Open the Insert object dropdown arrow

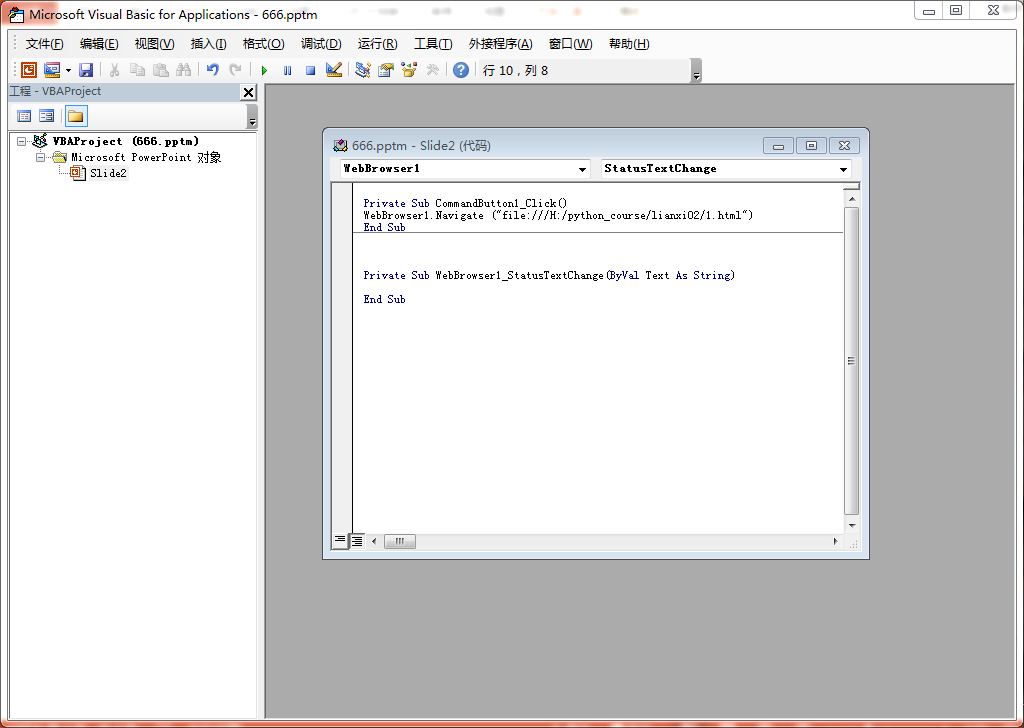click(68, 71)
